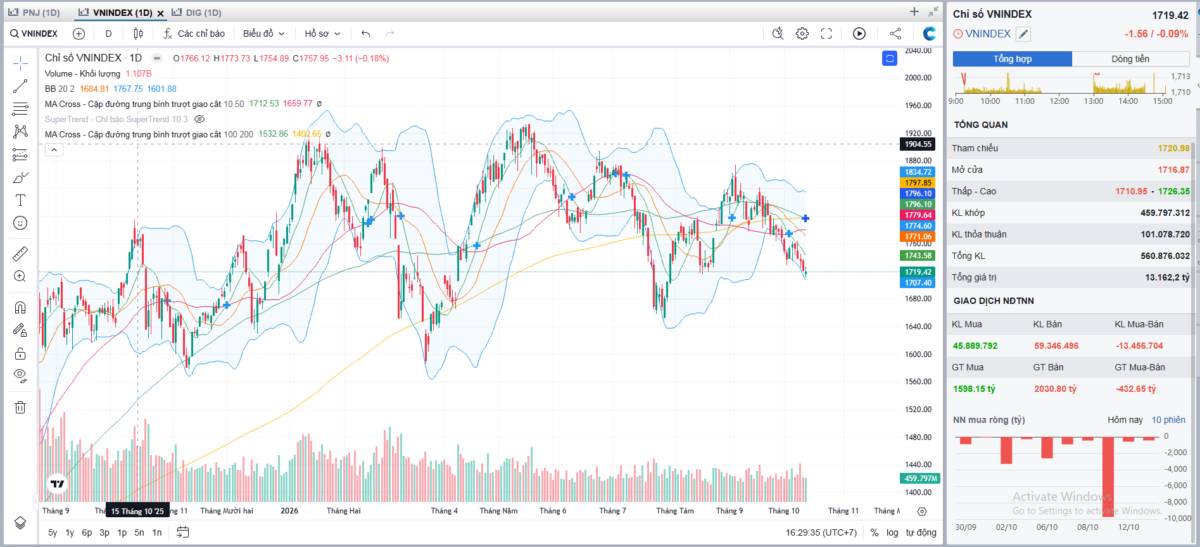
Task: Click the trash remove drawings icon
Action: point(20,407)
